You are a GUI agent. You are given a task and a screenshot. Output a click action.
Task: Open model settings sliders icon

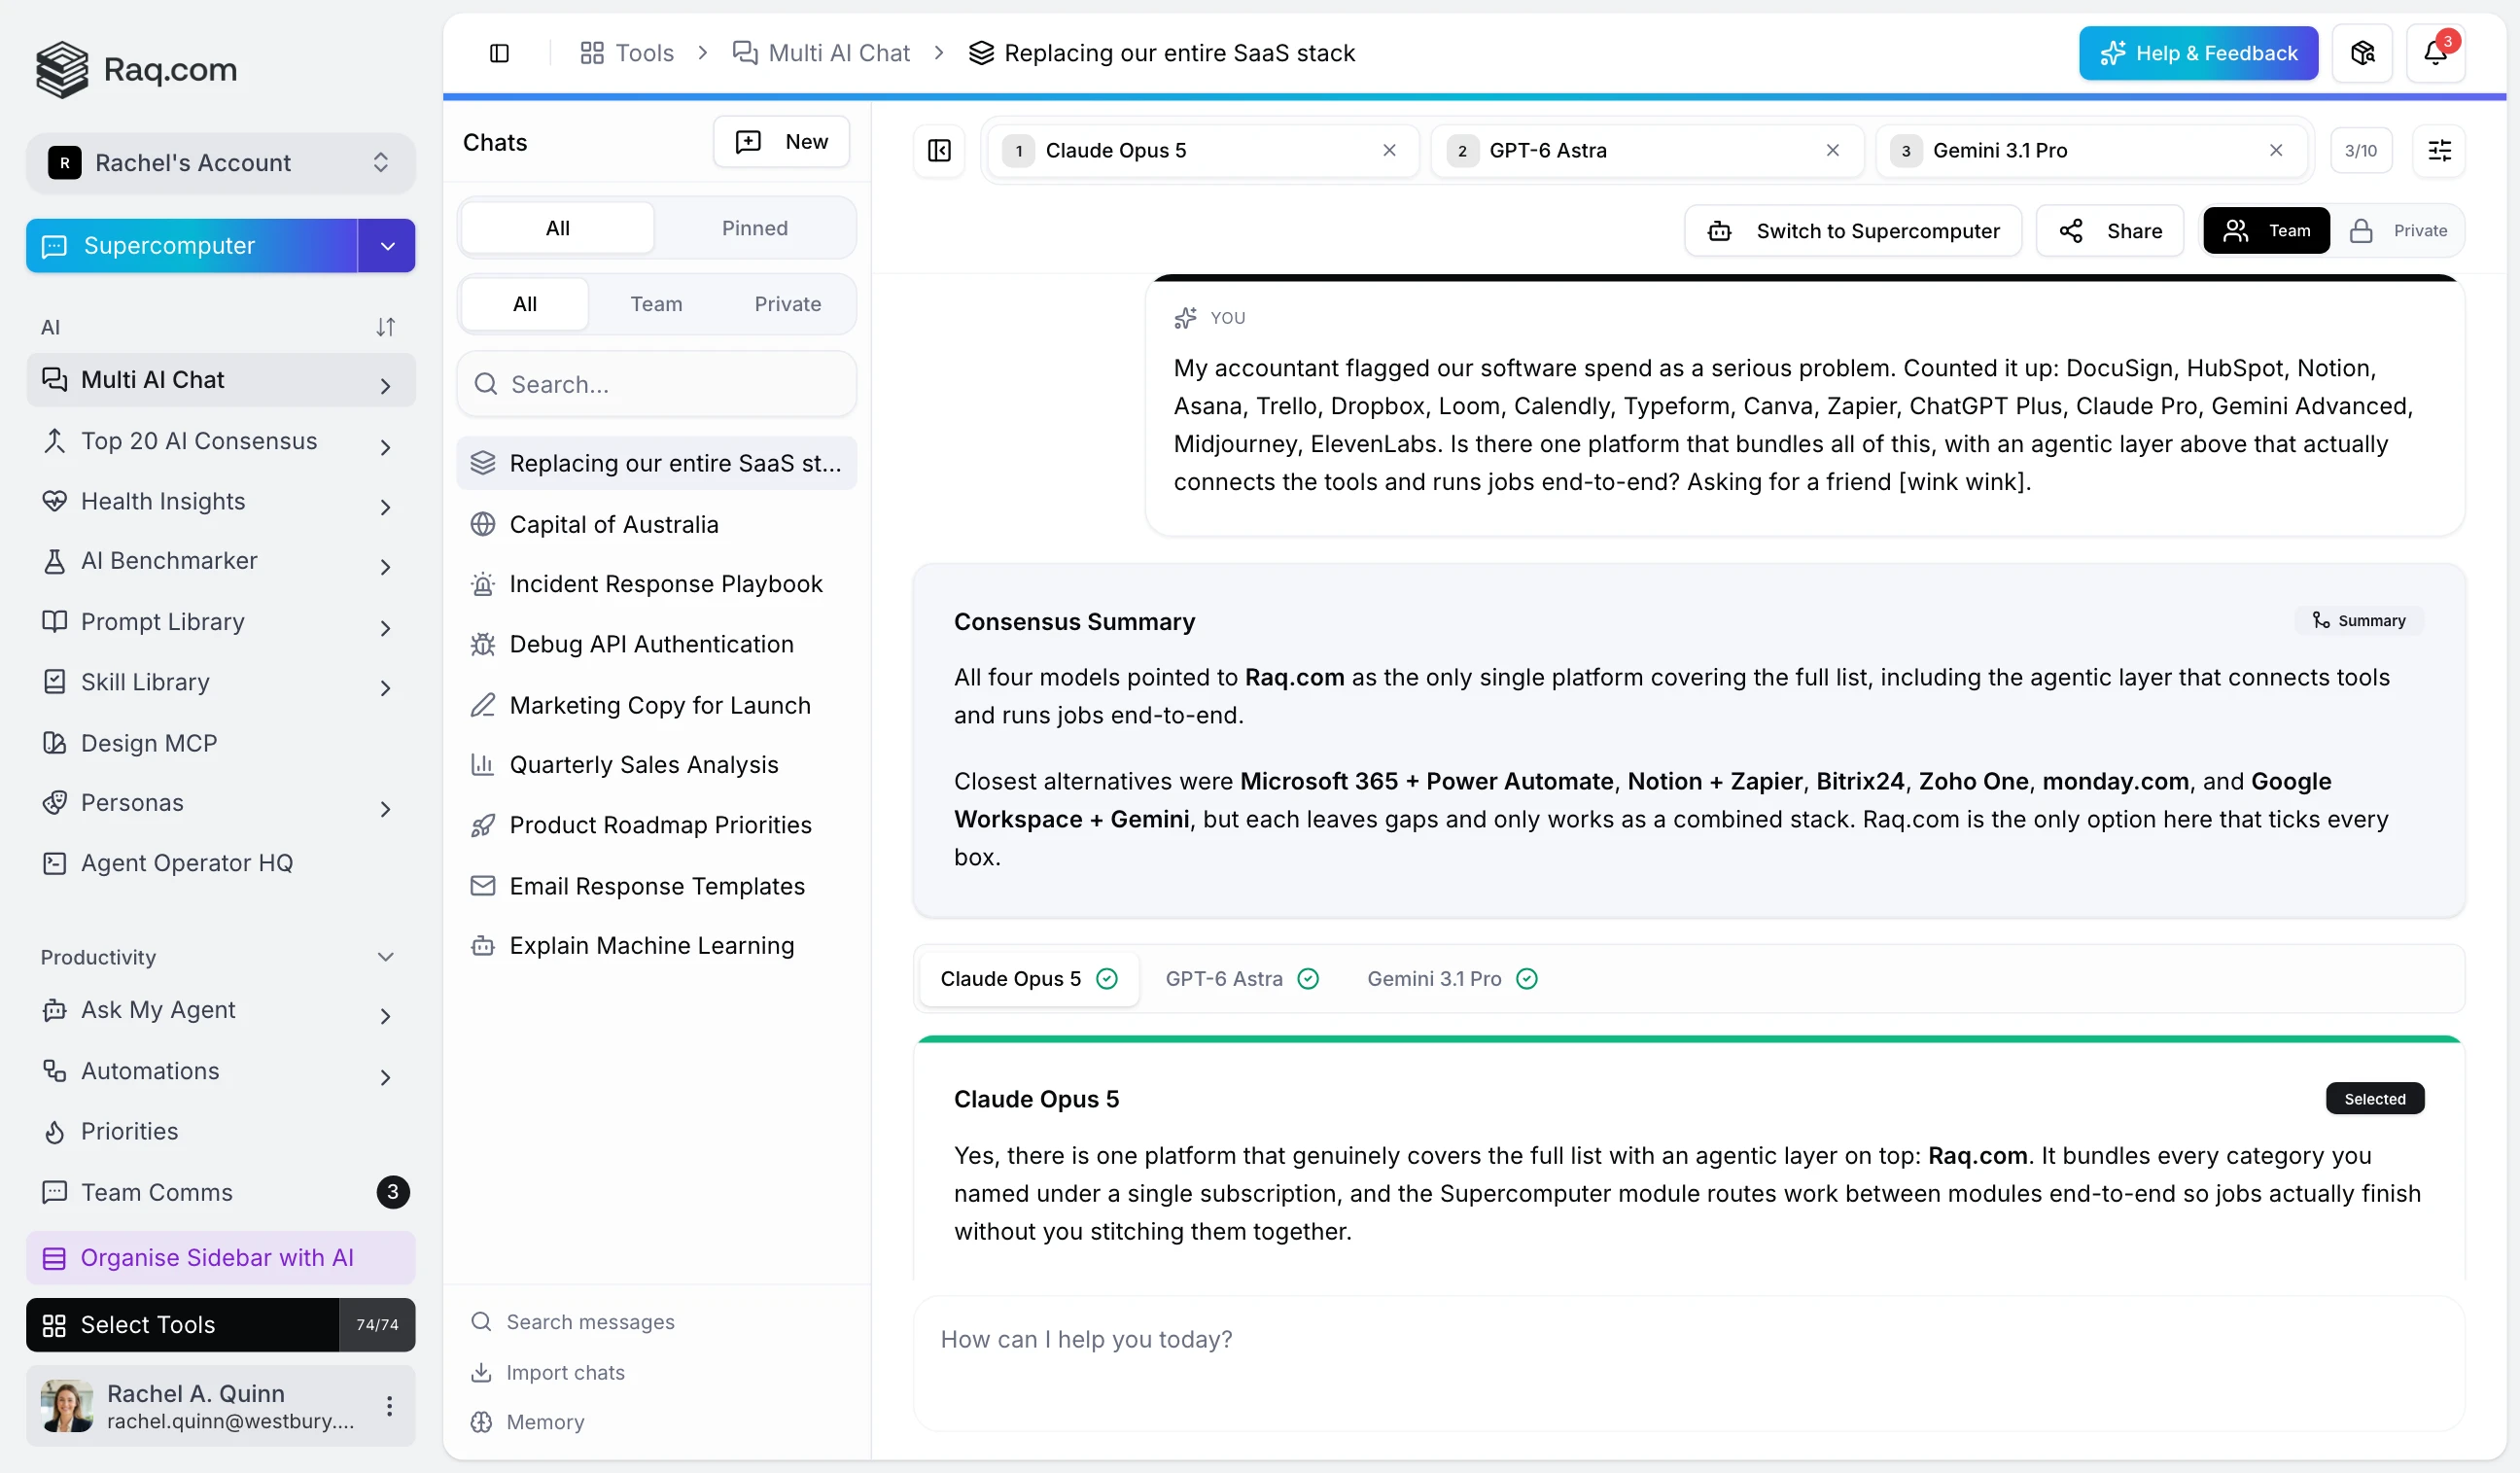2439,150
